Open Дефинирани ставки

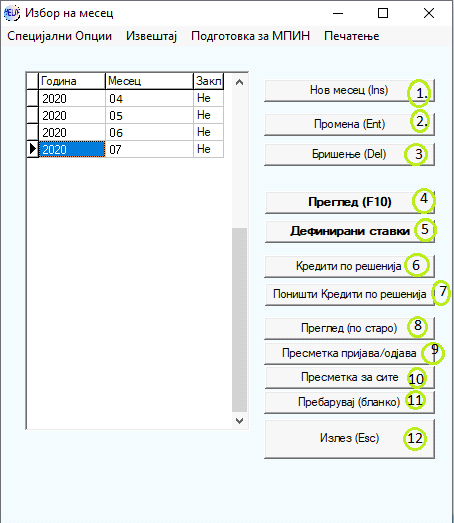click(x=350, y=231)
